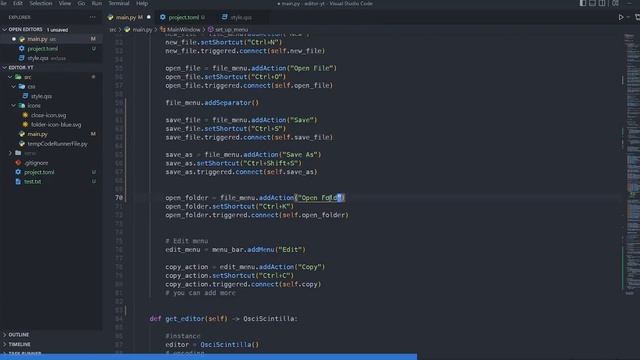Toggle the secondary side bar layout icon
Image resolution: width=640 pixels, height=360 pixels.
point(602,3)
